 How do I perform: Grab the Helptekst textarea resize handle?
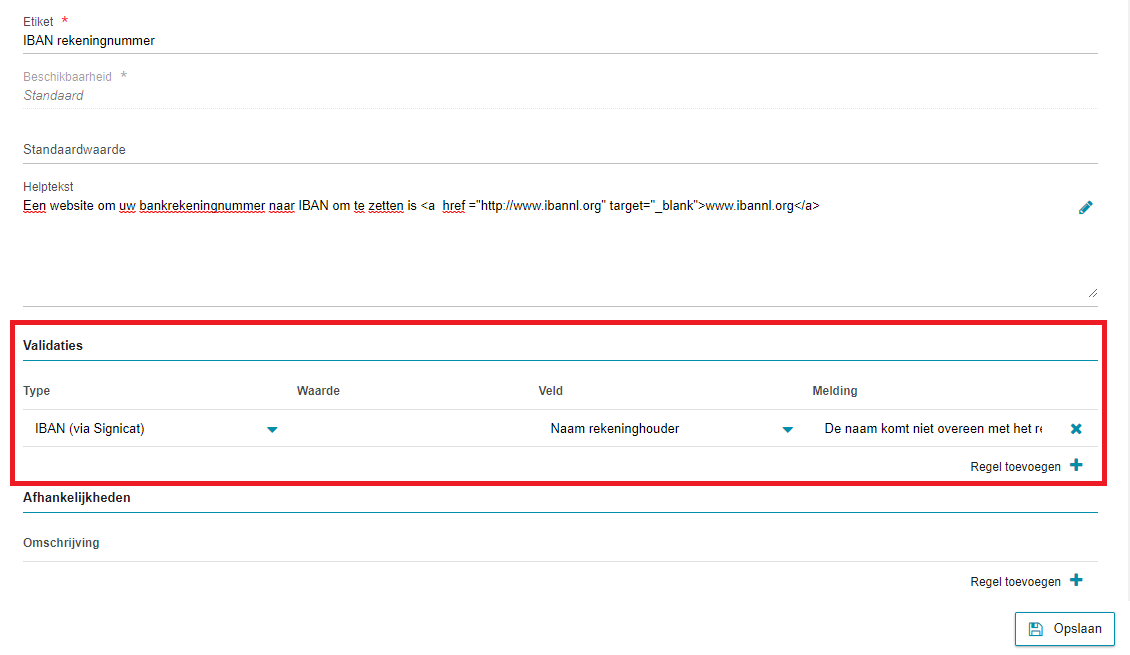click(1092, 293)
